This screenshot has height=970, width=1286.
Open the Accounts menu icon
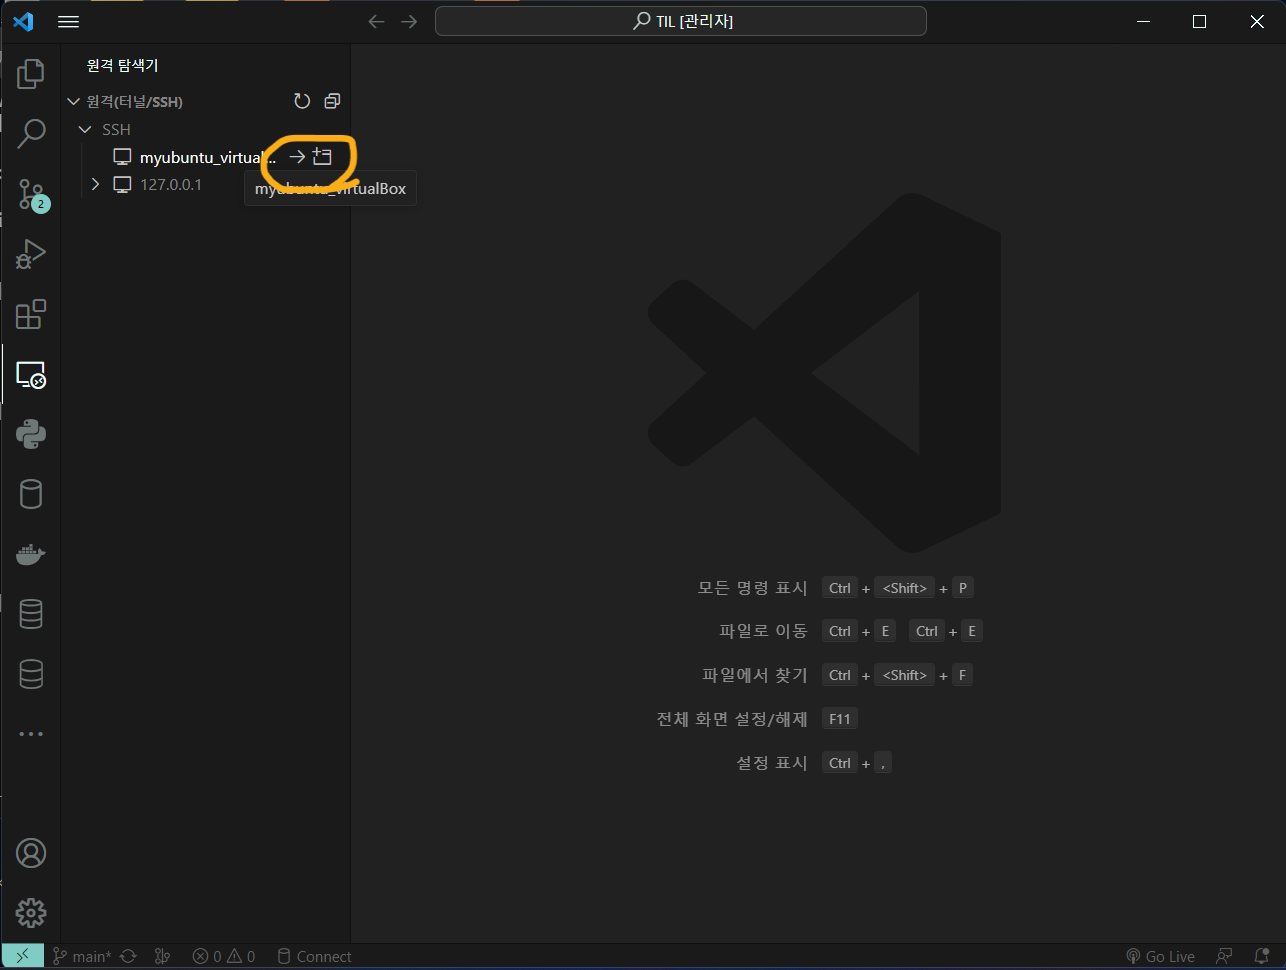coord(31,853)
